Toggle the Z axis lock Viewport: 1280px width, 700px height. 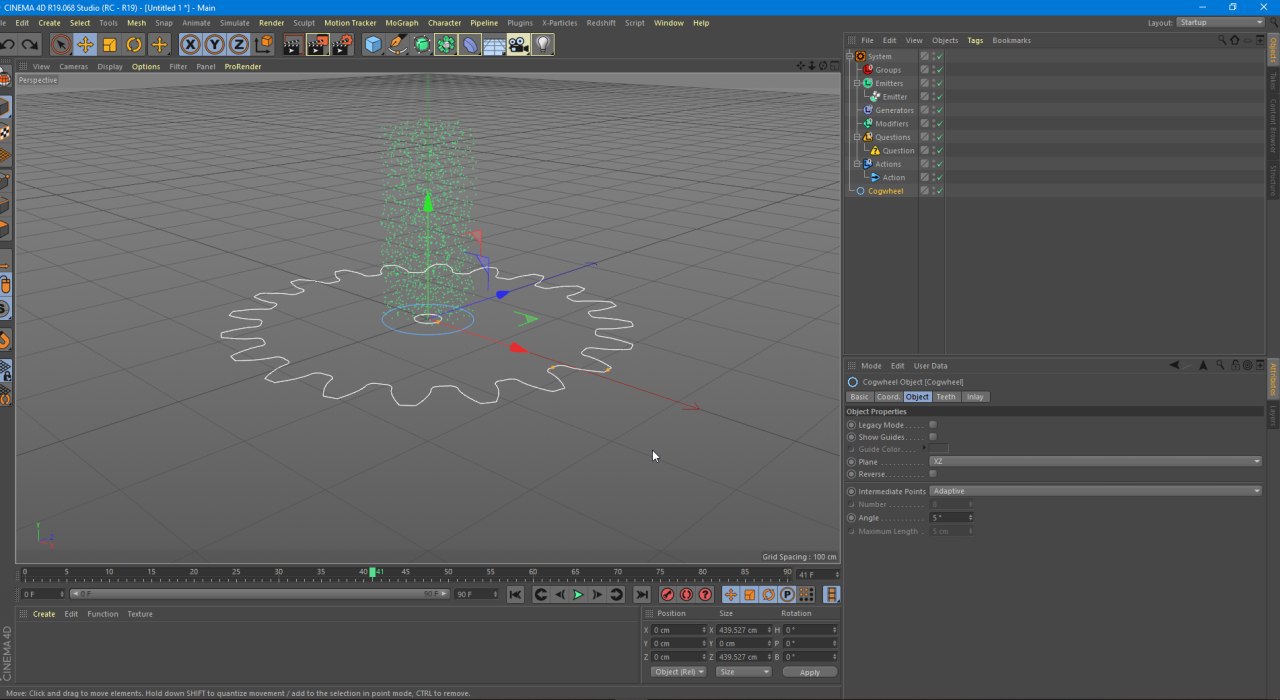[x=238, y=44]
